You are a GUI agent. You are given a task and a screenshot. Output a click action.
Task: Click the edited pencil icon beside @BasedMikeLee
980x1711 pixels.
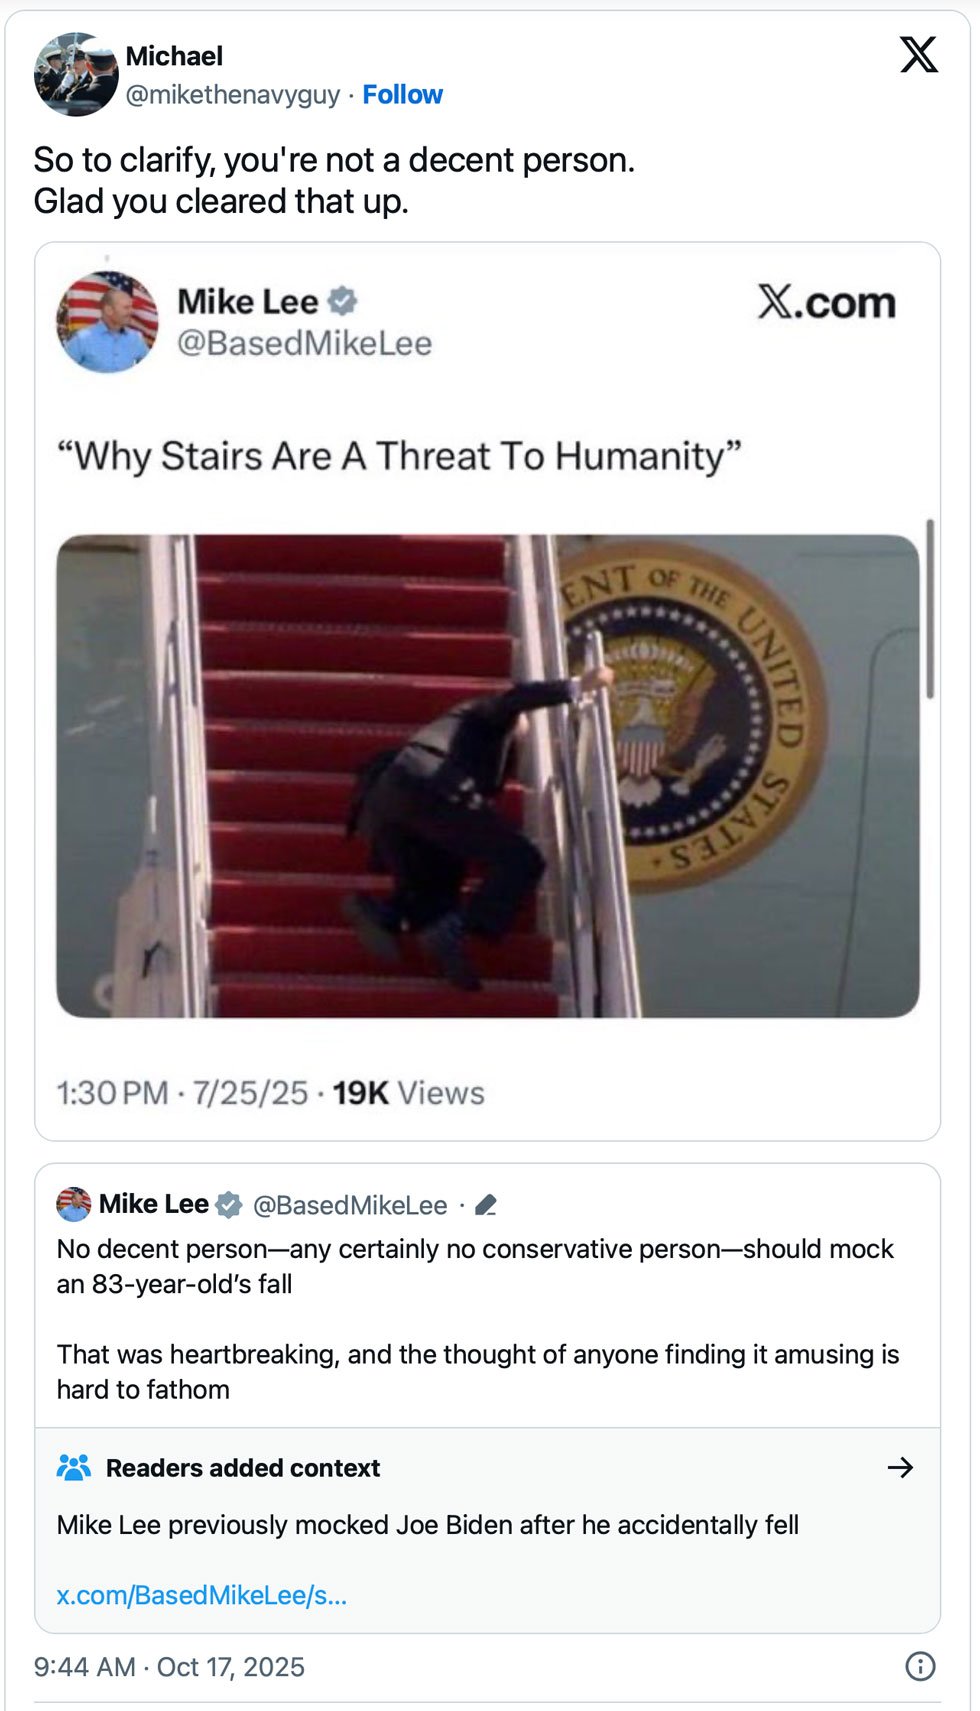tap(486, 1205)
